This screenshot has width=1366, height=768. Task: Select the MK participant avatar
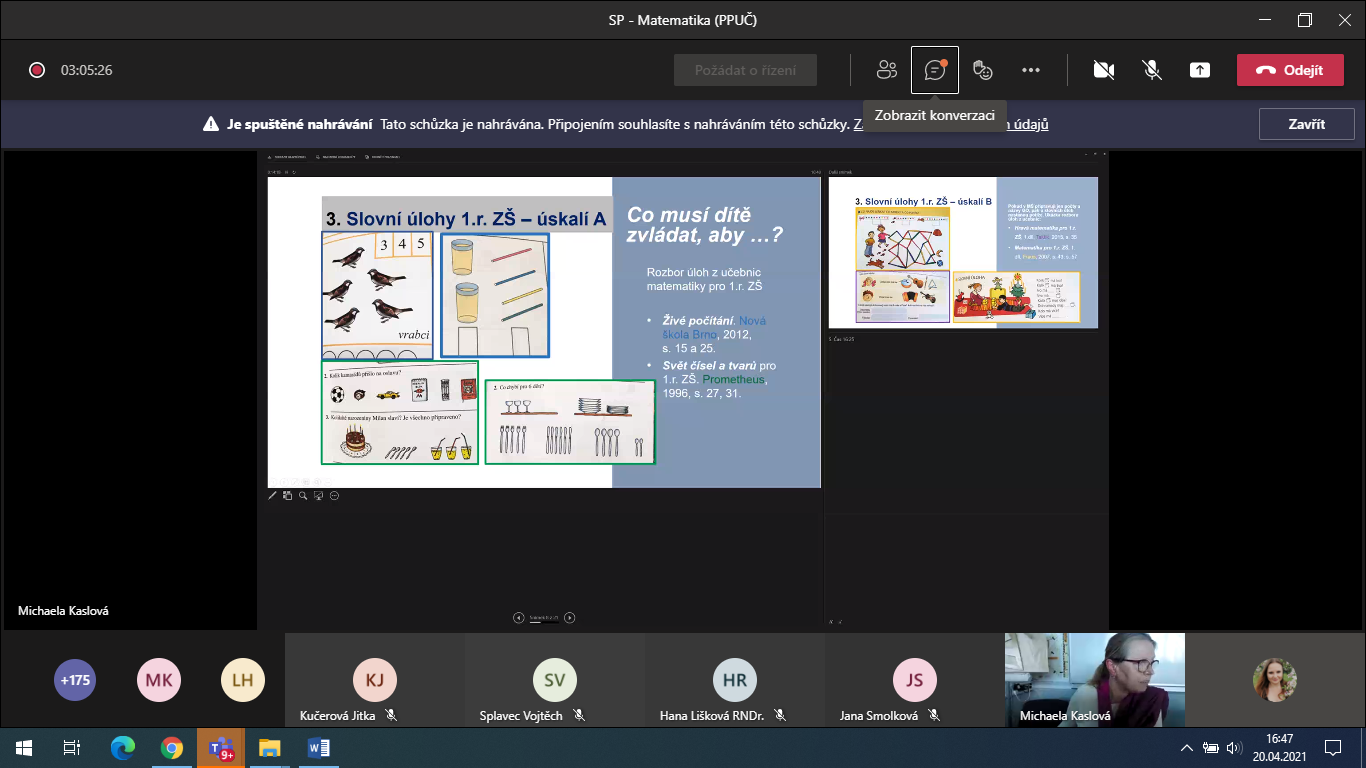tap(159, 680)
